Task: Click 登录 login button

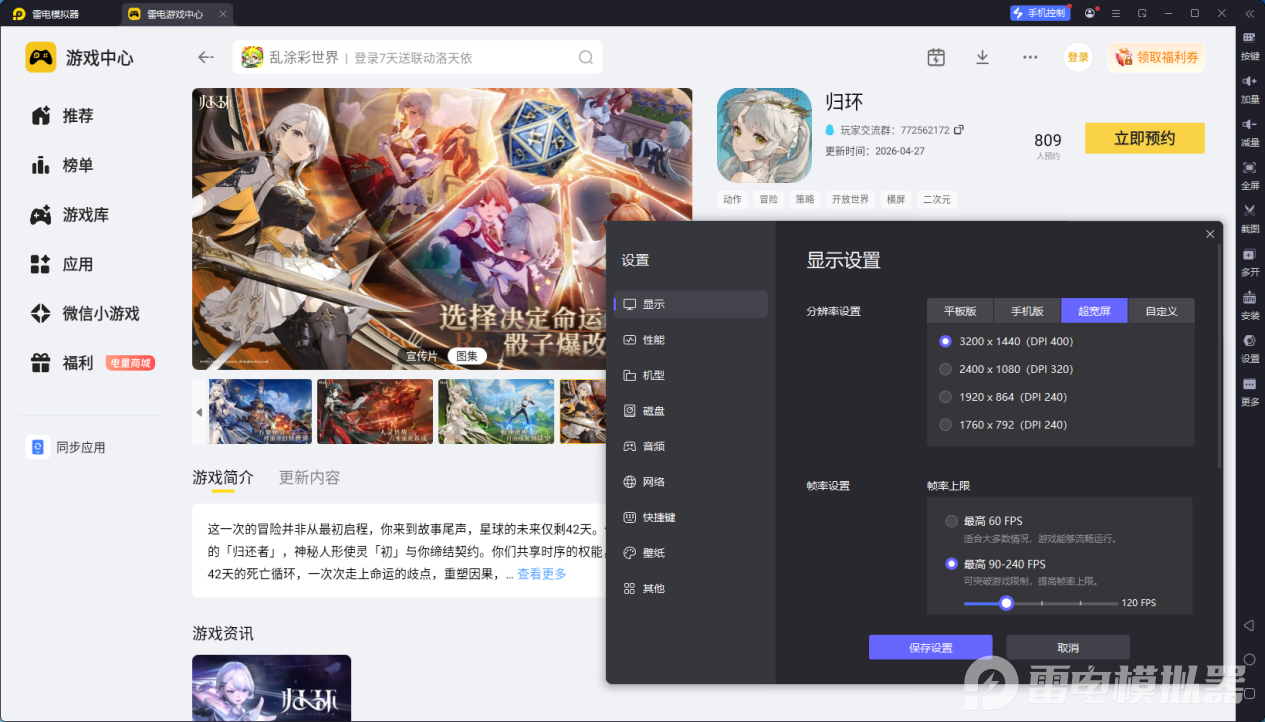Action: 1078,57
